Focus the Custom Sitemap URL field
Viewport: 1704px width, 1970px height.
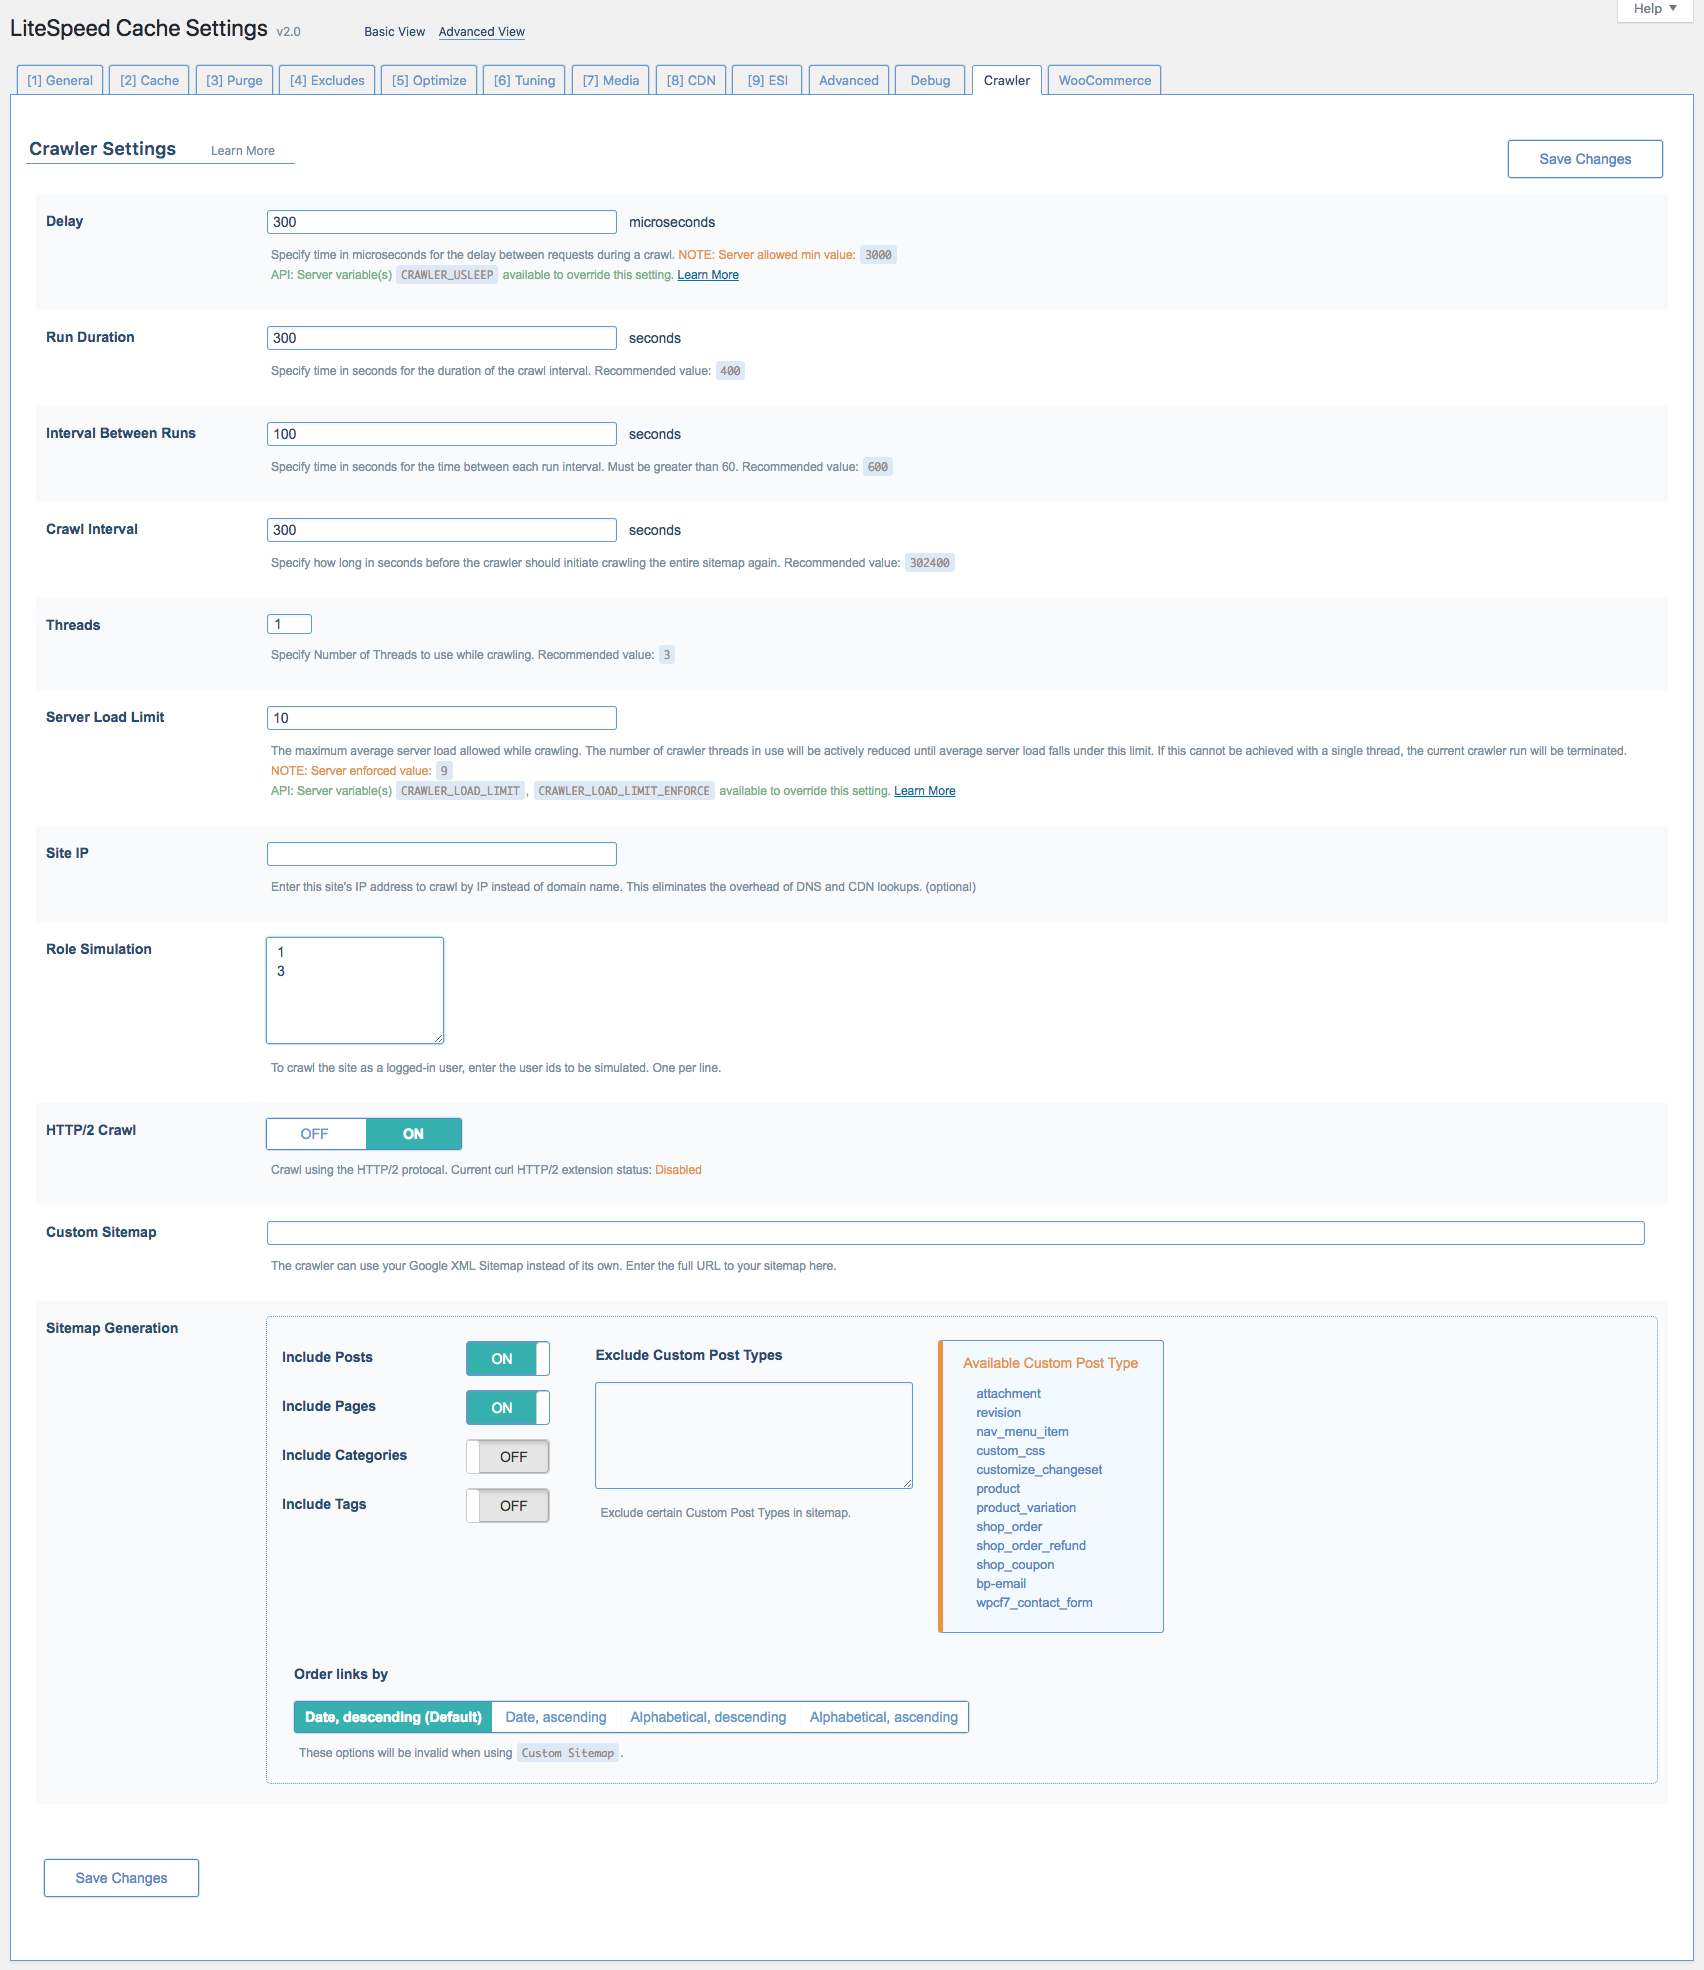(x=955, y=1233)
